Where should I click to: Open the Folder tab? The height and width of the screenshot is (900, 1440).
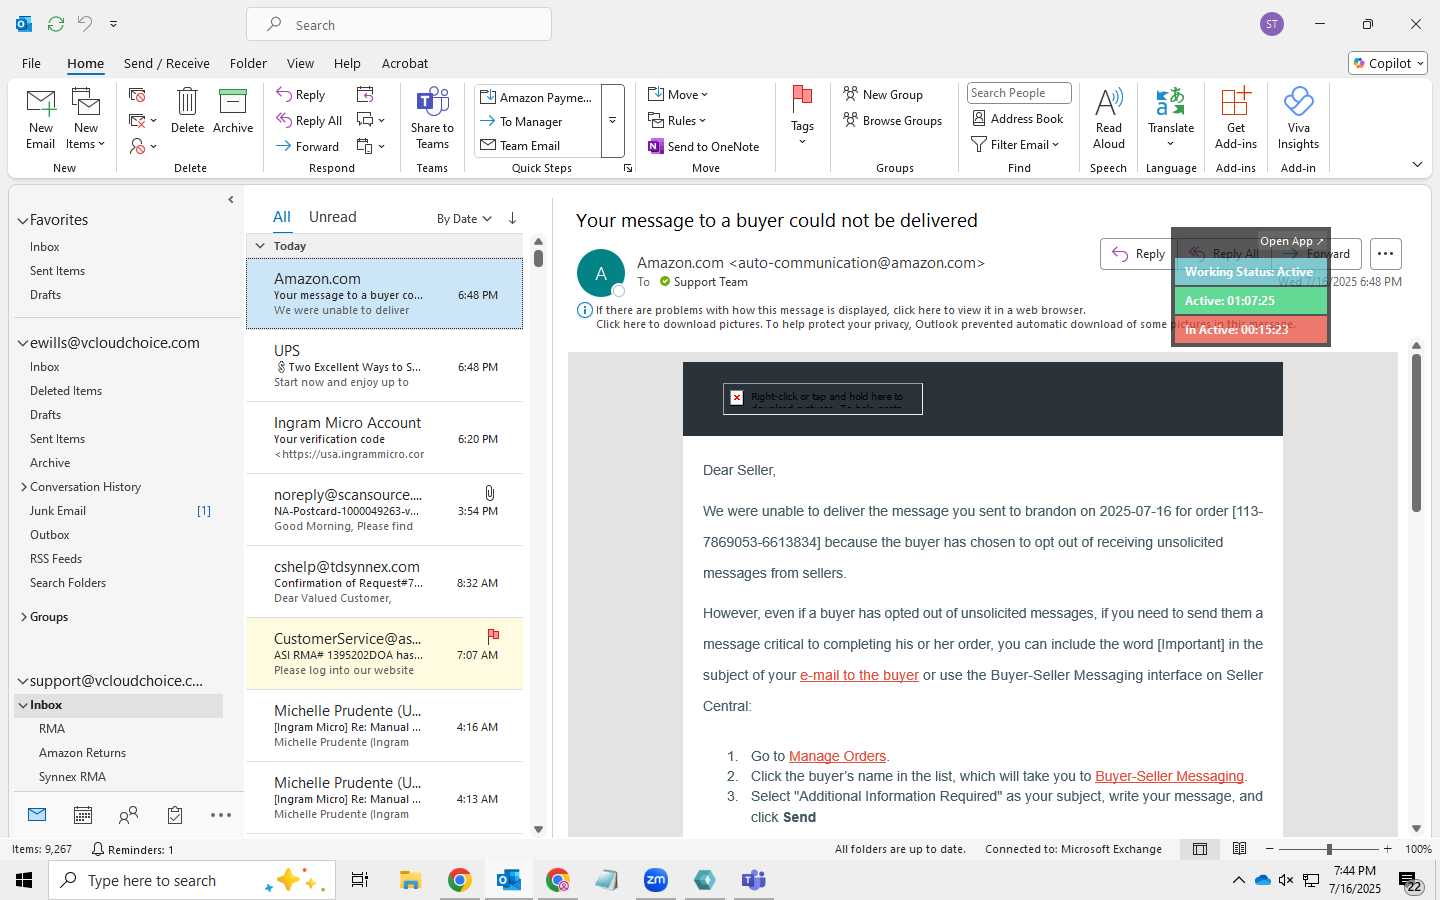point(248,63)
